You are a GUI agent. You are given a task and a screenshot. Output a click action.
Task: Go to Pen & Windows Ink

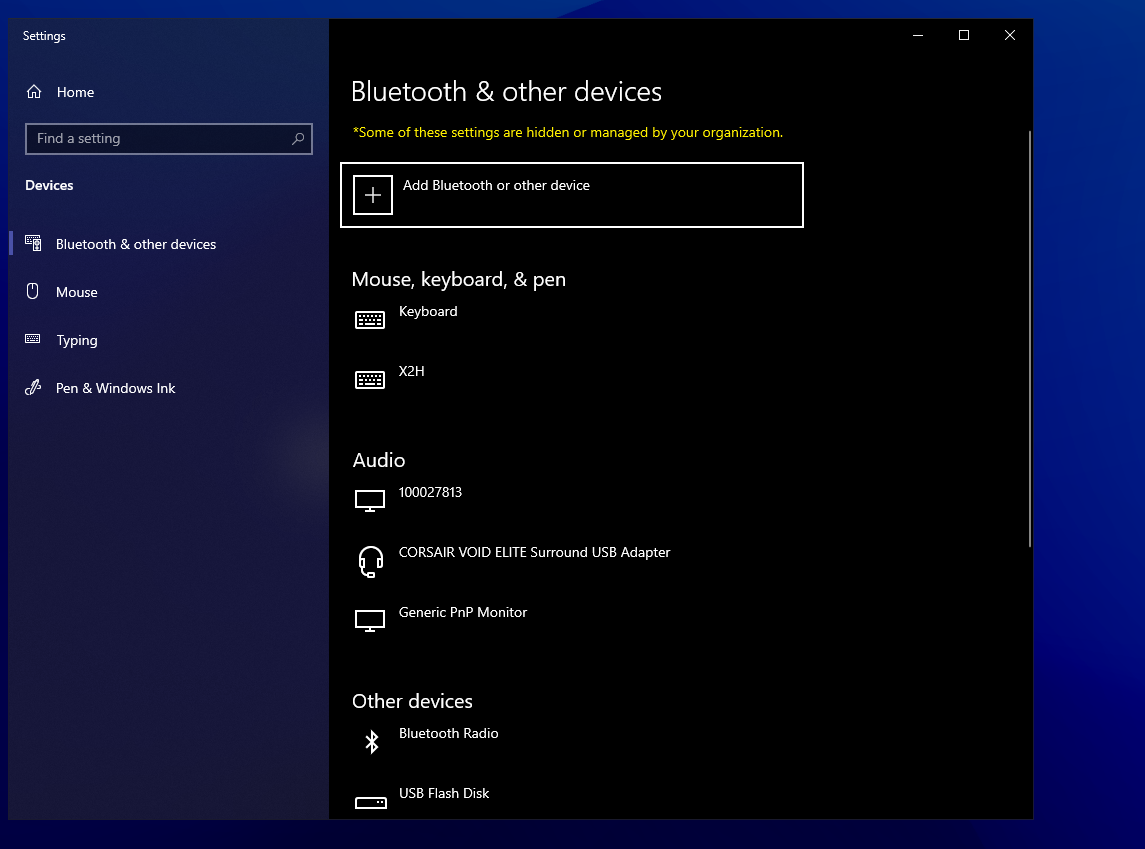click(x=115, y=388)
